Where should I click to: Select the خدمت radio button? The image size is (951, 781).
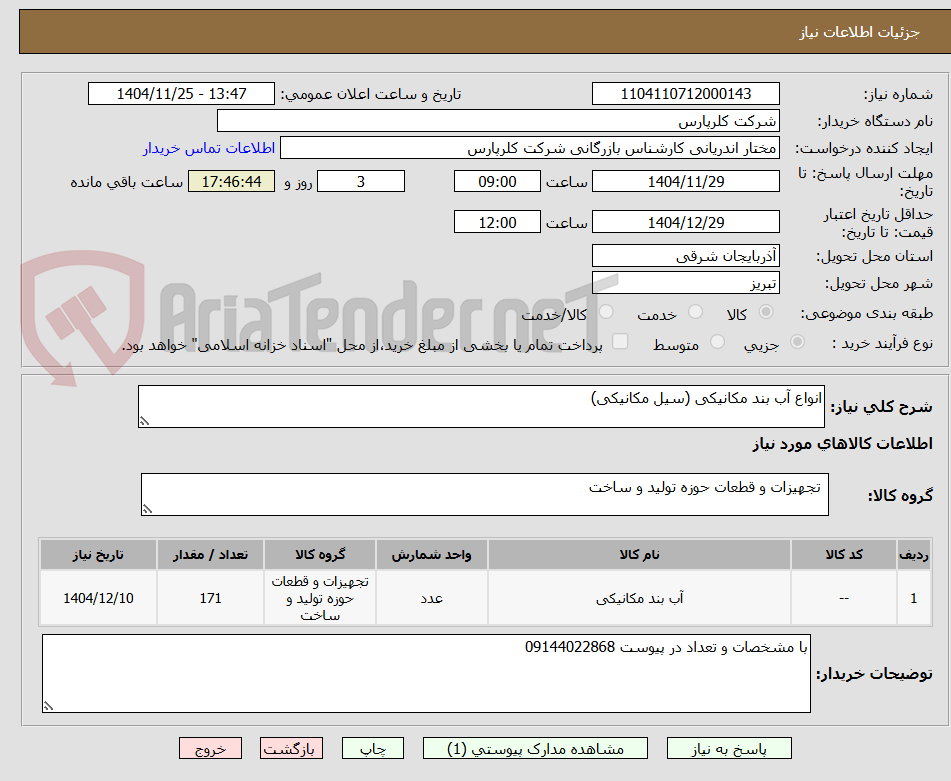696,312
